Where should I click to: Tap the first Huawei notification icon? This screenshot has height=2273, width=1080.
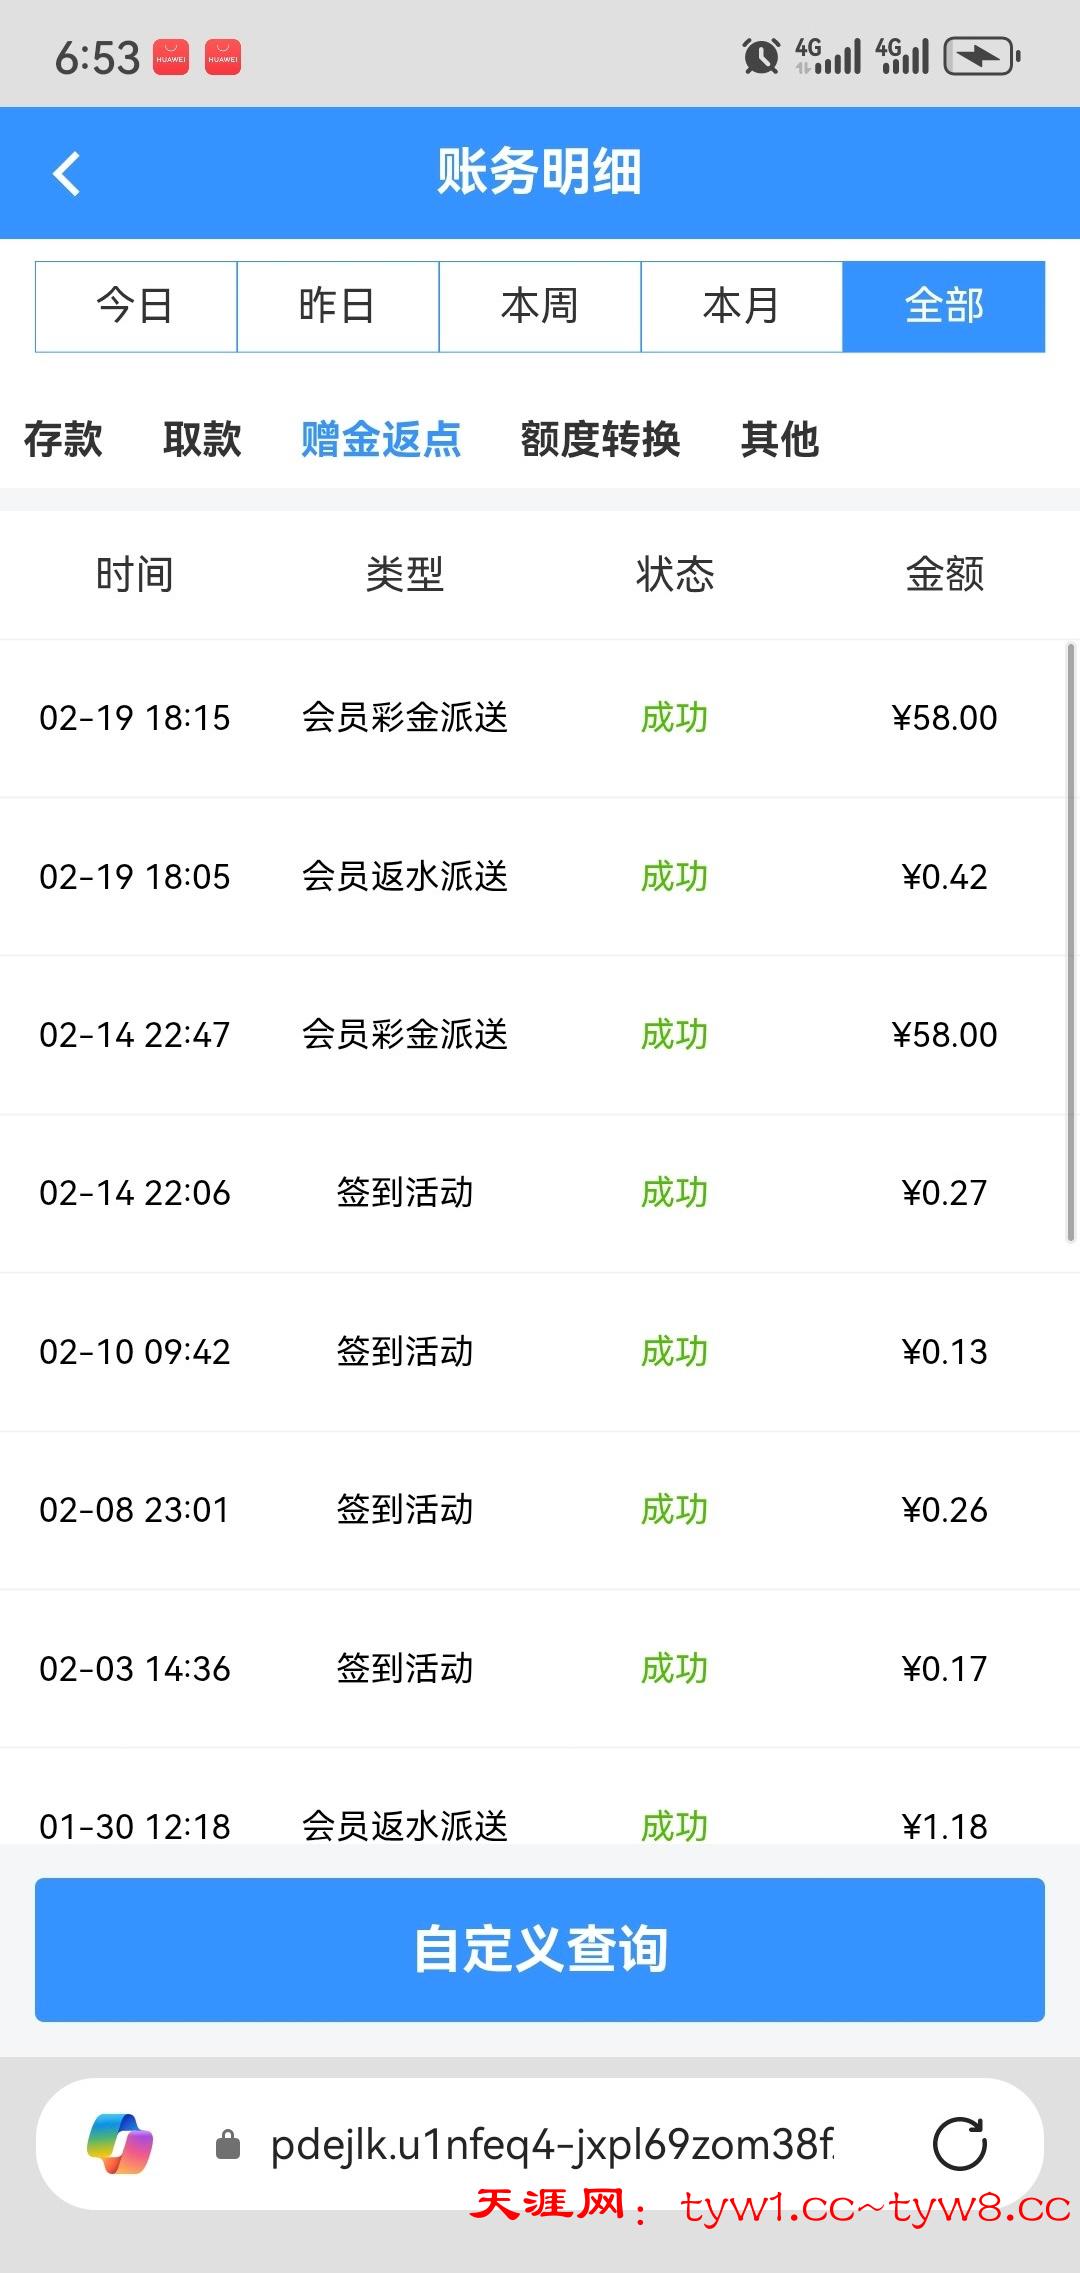tap(171, 57)
